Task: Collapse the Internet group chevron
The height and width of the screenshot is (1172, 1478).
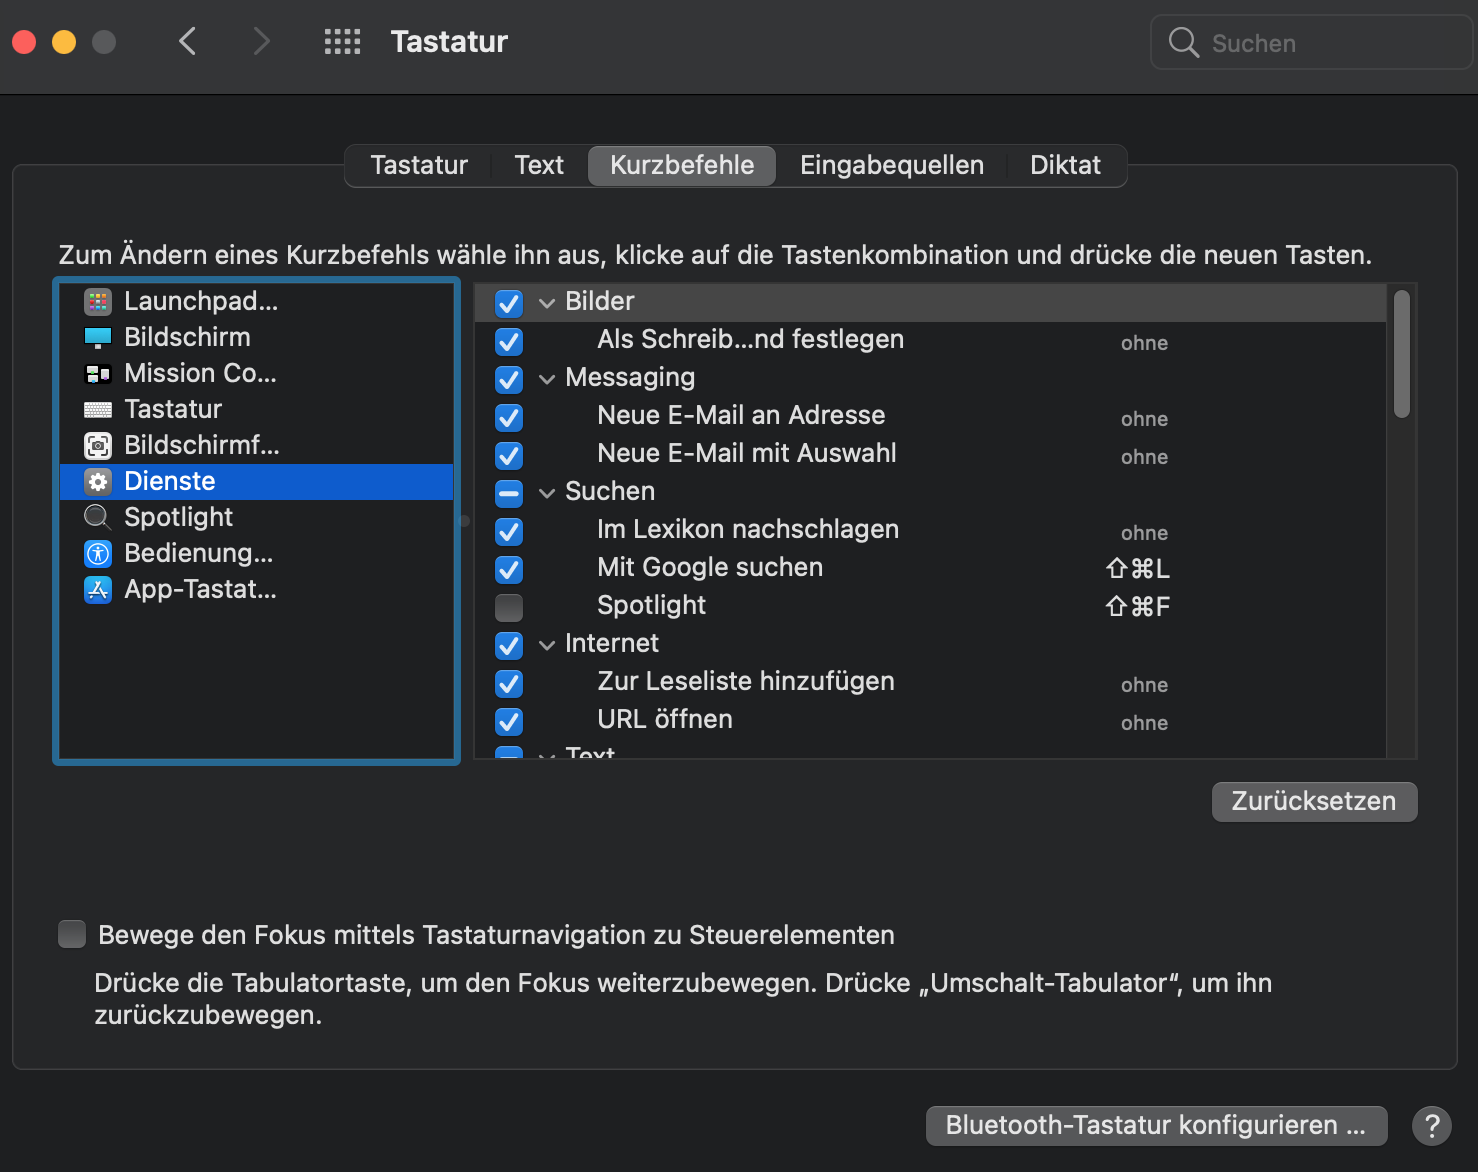Action: [547, 644]
